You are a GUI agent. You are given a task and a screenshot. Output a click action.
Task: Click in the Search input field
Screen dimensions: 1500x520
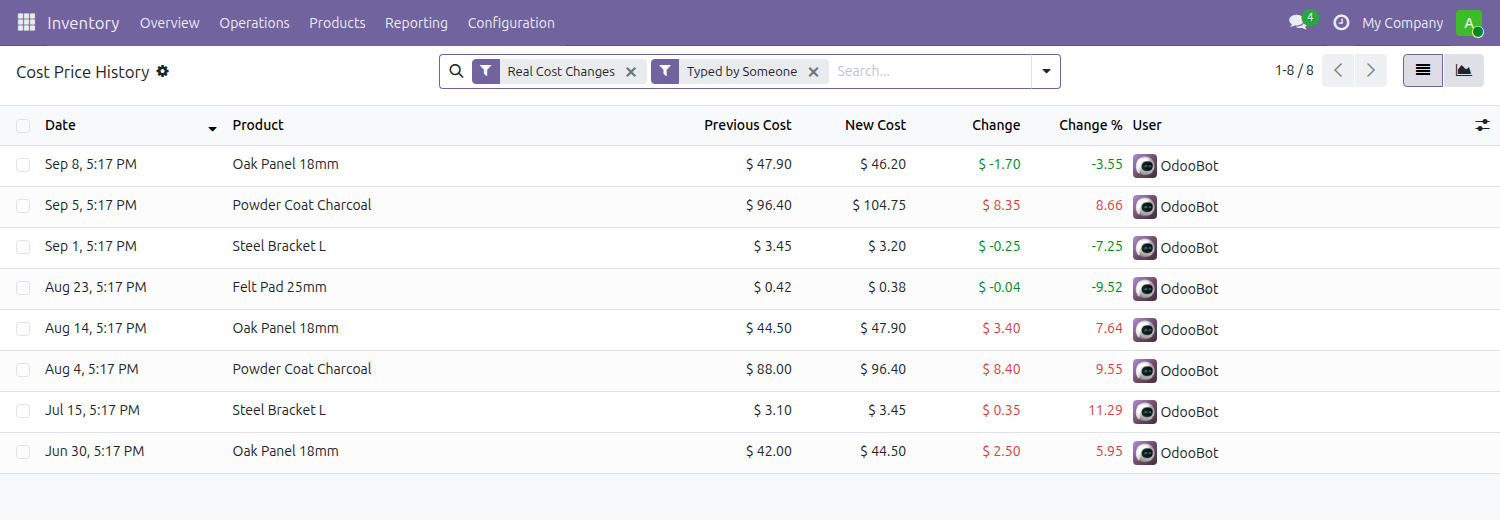click(930, 71)
